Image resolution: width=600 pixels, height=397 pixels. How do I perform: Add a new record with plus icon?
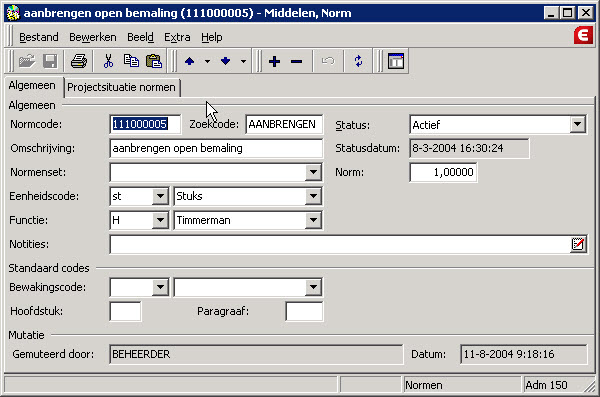coord(274,61)
